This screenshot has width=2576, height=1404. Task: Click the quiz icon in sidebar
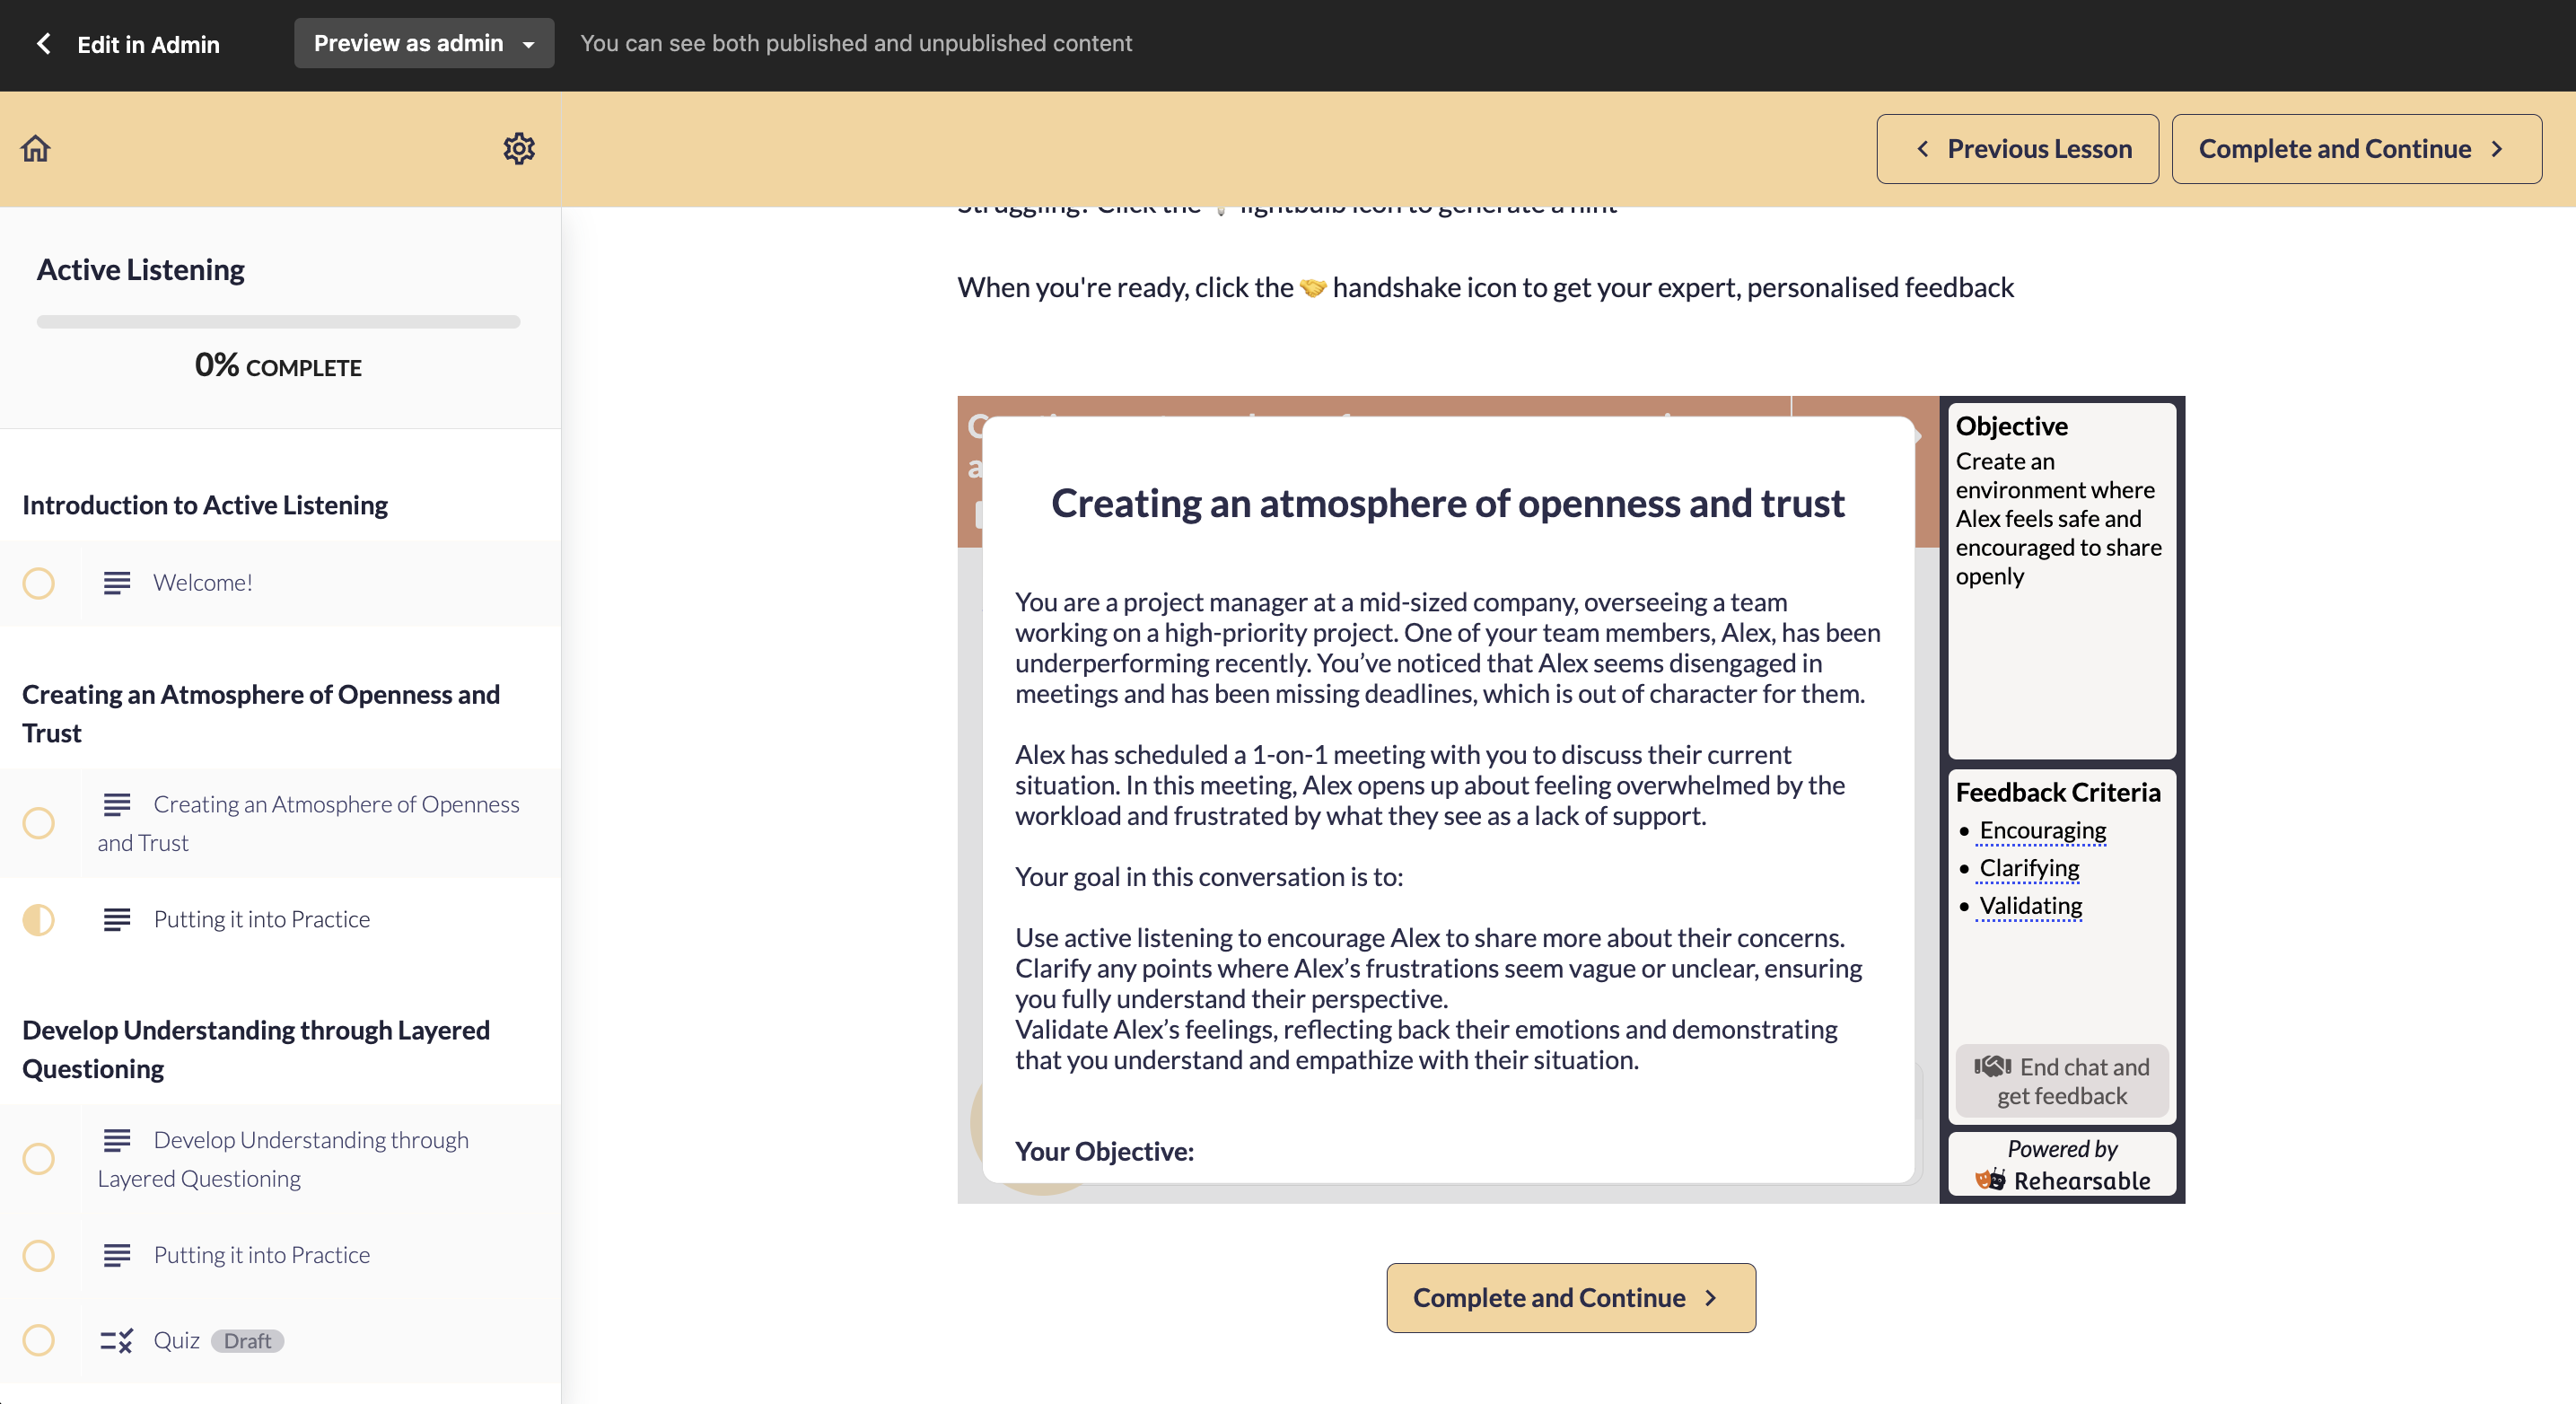[117, 1340]
